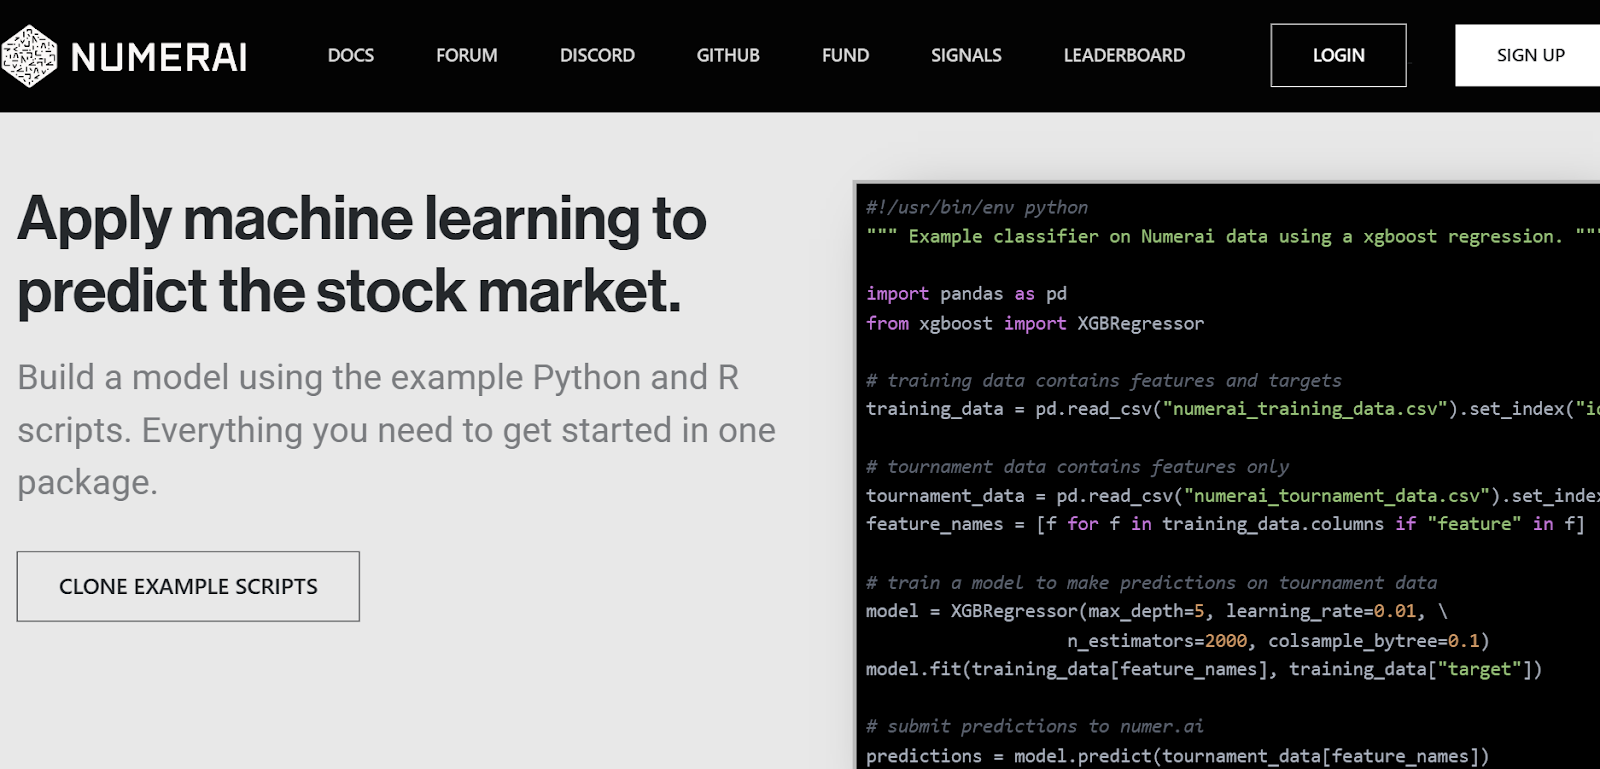Click 'from xgboost import XGBRegressor' line
This screenshot has height=769, width=1600.
coord(1035,323)
